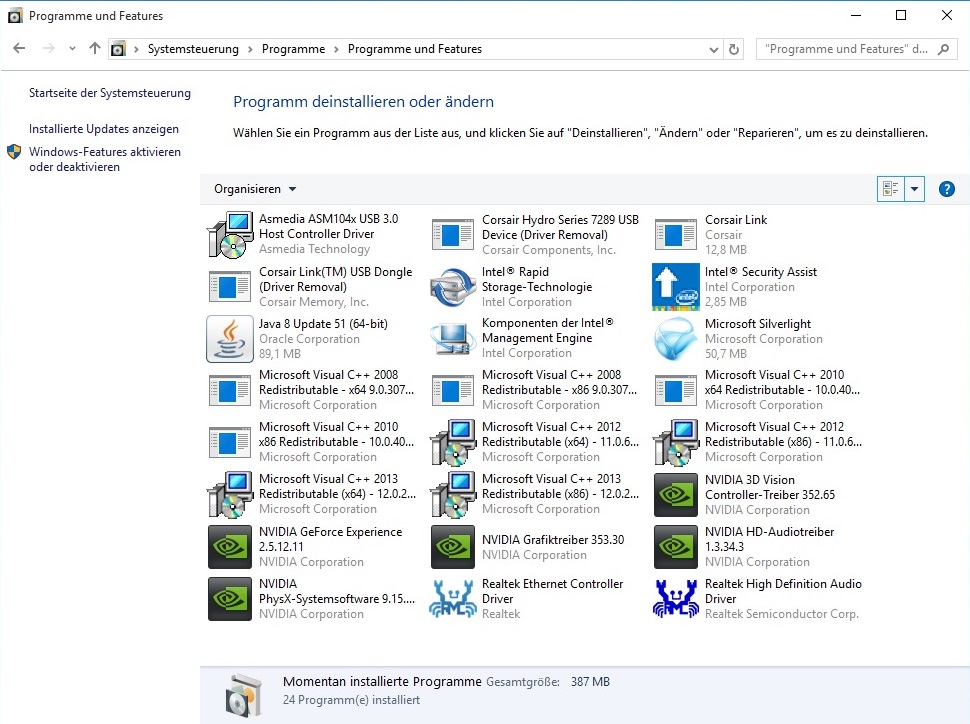970x724 pixels.
Task: Click the Asmedia ASM104x USB 3.0 driver icon
Action: coord(230,235)
